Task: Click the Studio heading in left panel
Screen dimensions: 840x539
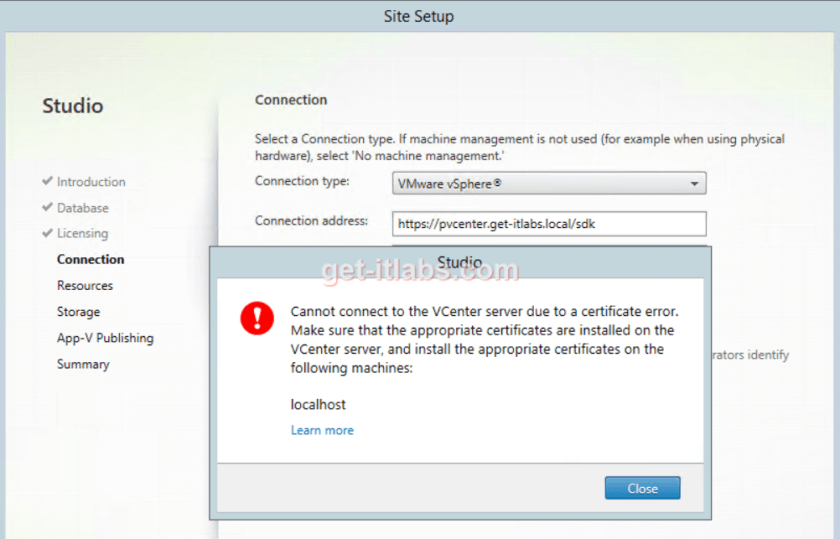Action: (x=73, y=106)
